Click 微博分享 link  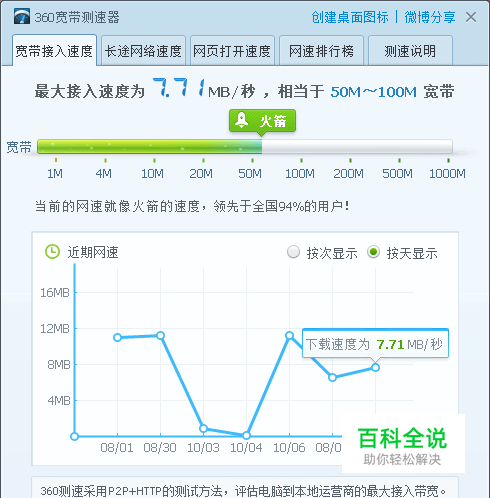430,17
